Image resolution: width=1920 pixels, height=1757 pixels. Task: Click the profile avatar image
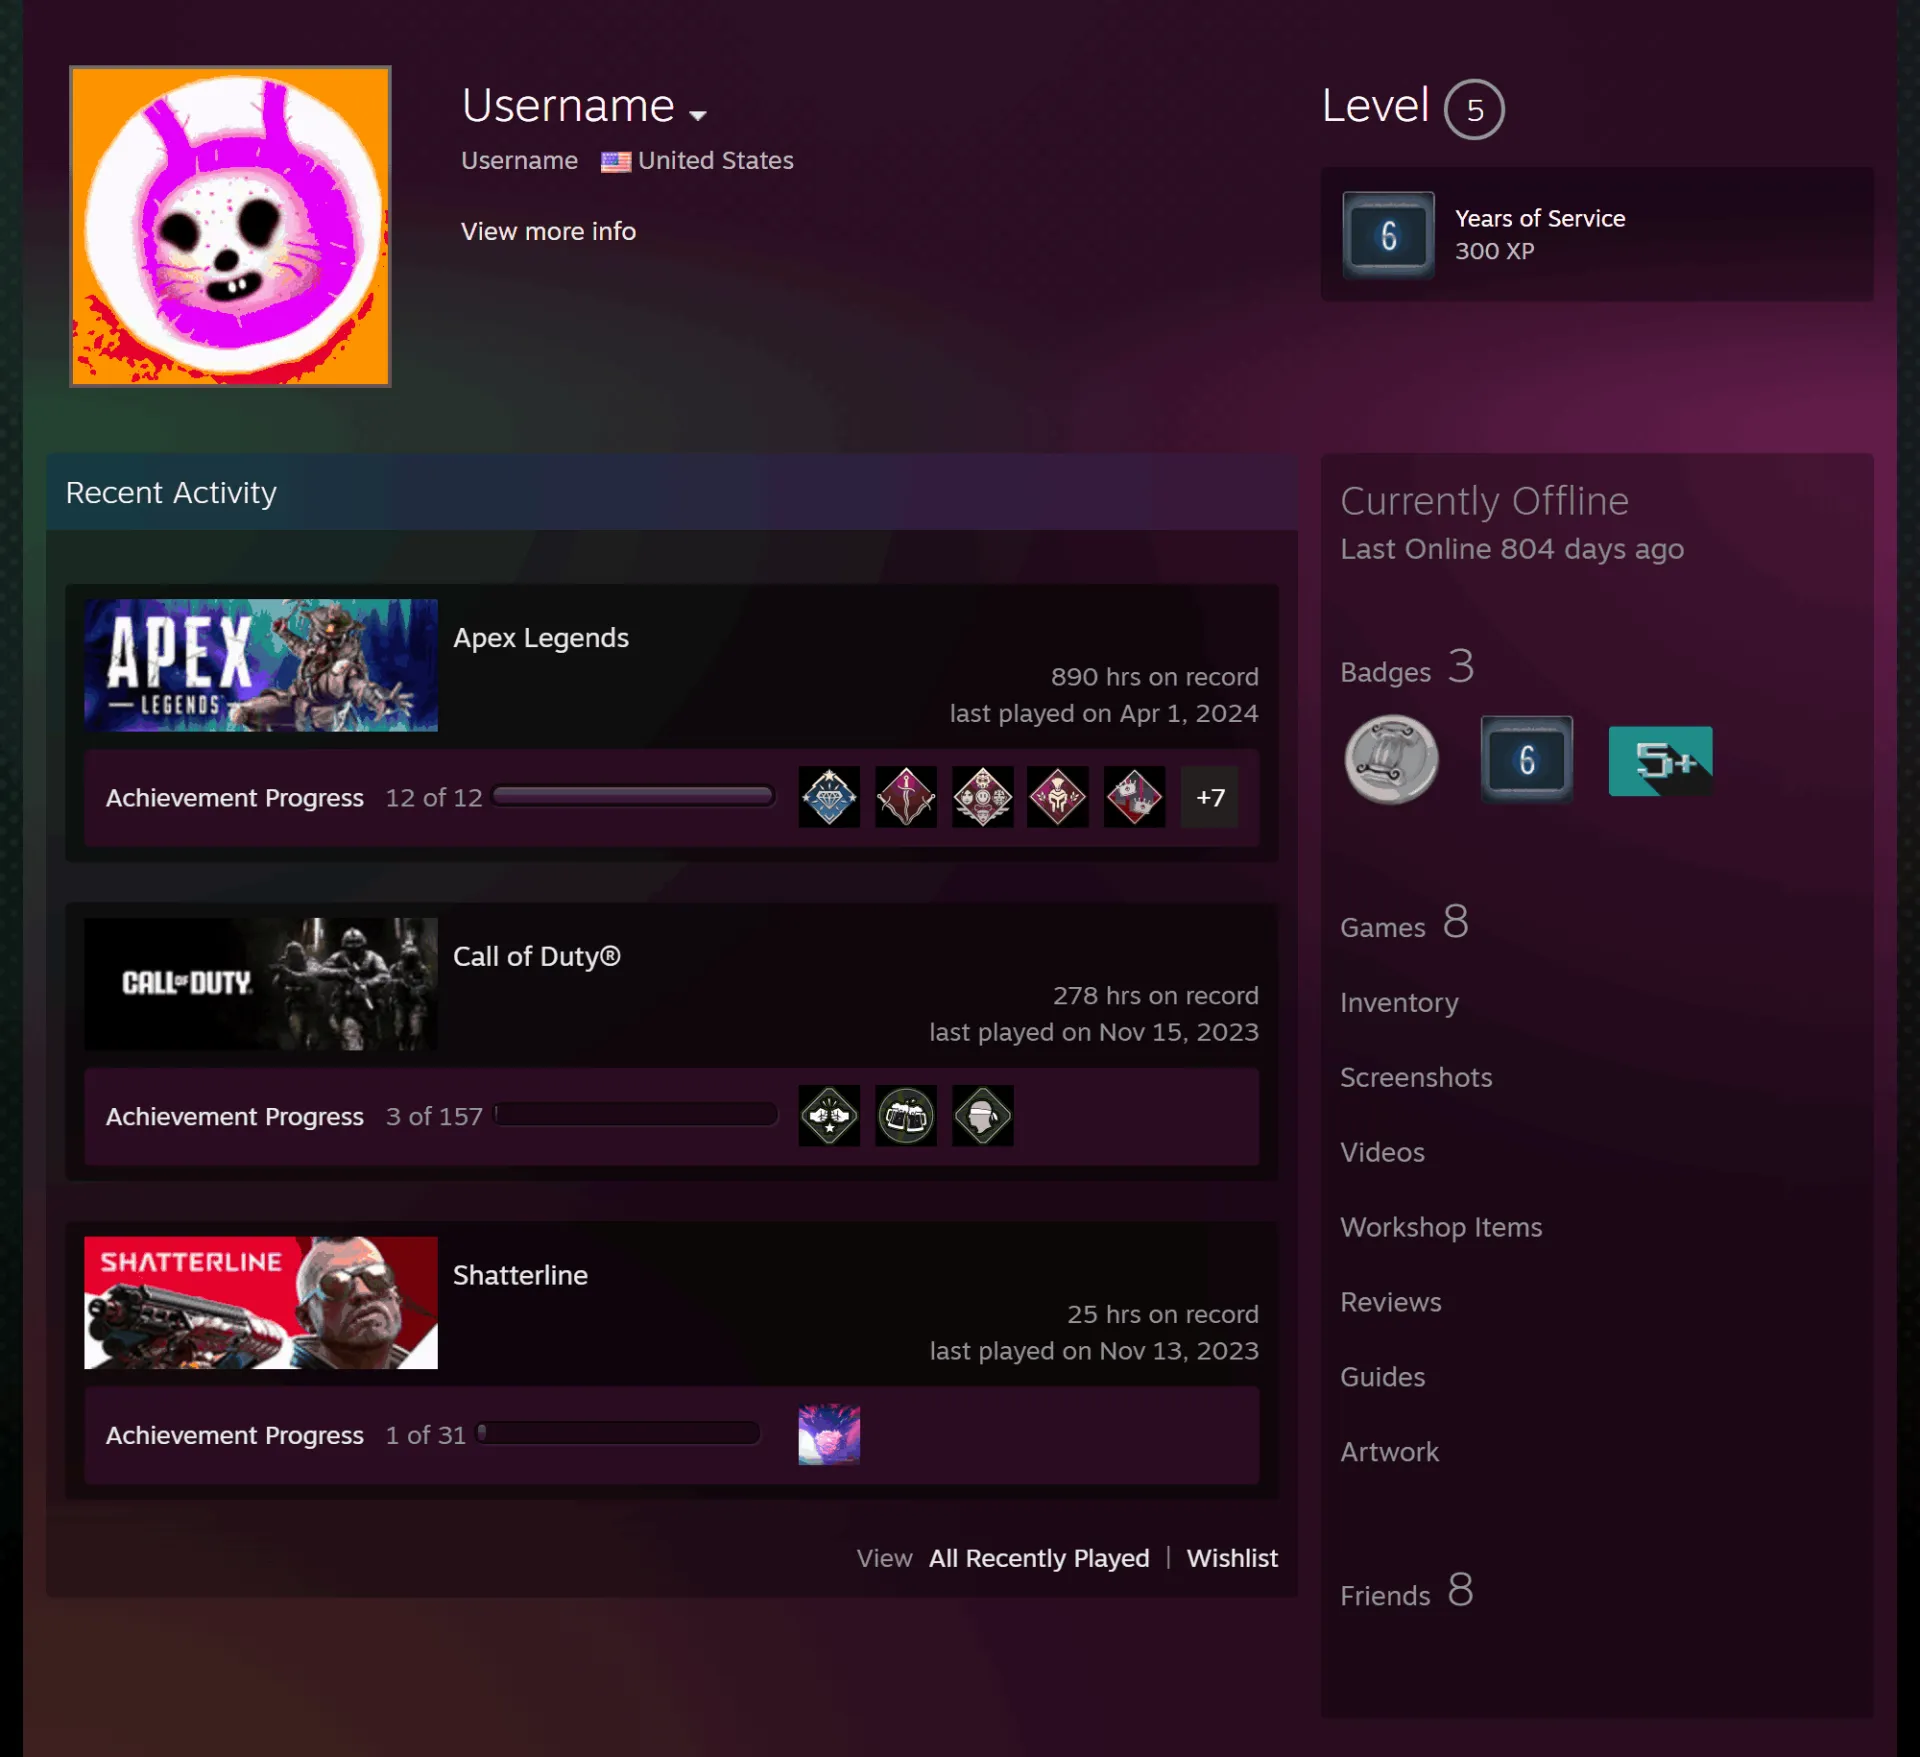point(230,226)
